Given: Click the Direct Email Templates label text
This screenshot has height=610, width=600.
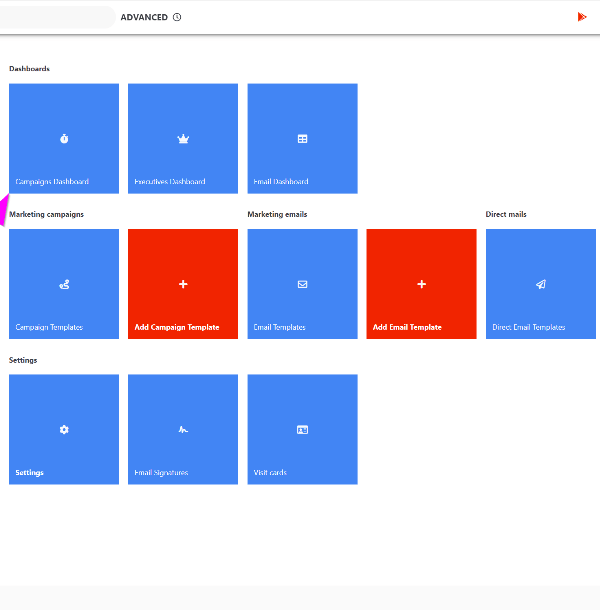Looking at the screenshot, I should tap(529, 327).
